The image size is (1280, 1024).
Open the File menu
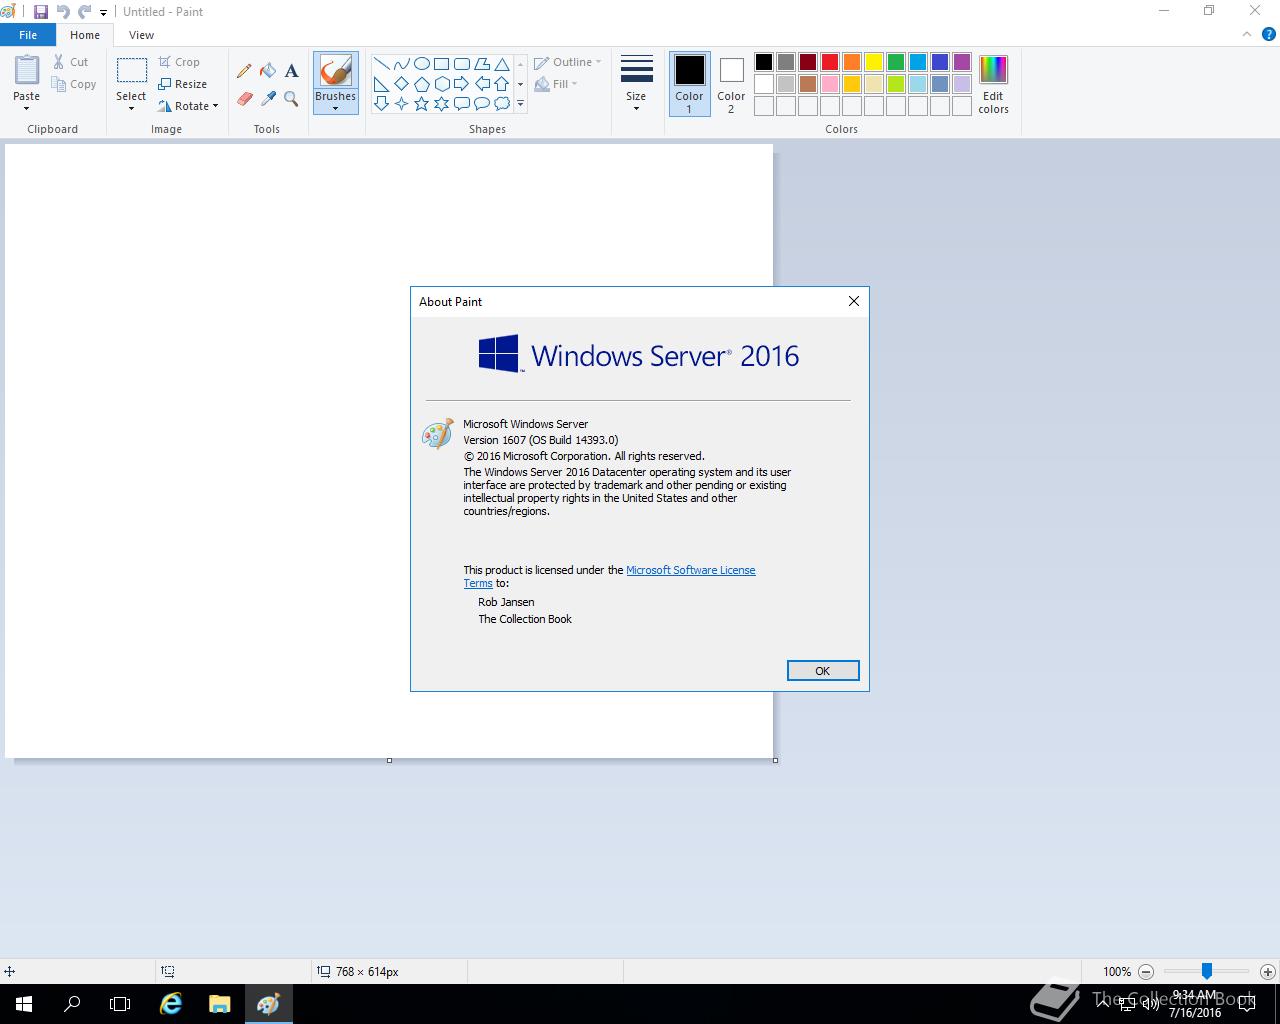tap(28, 35)
